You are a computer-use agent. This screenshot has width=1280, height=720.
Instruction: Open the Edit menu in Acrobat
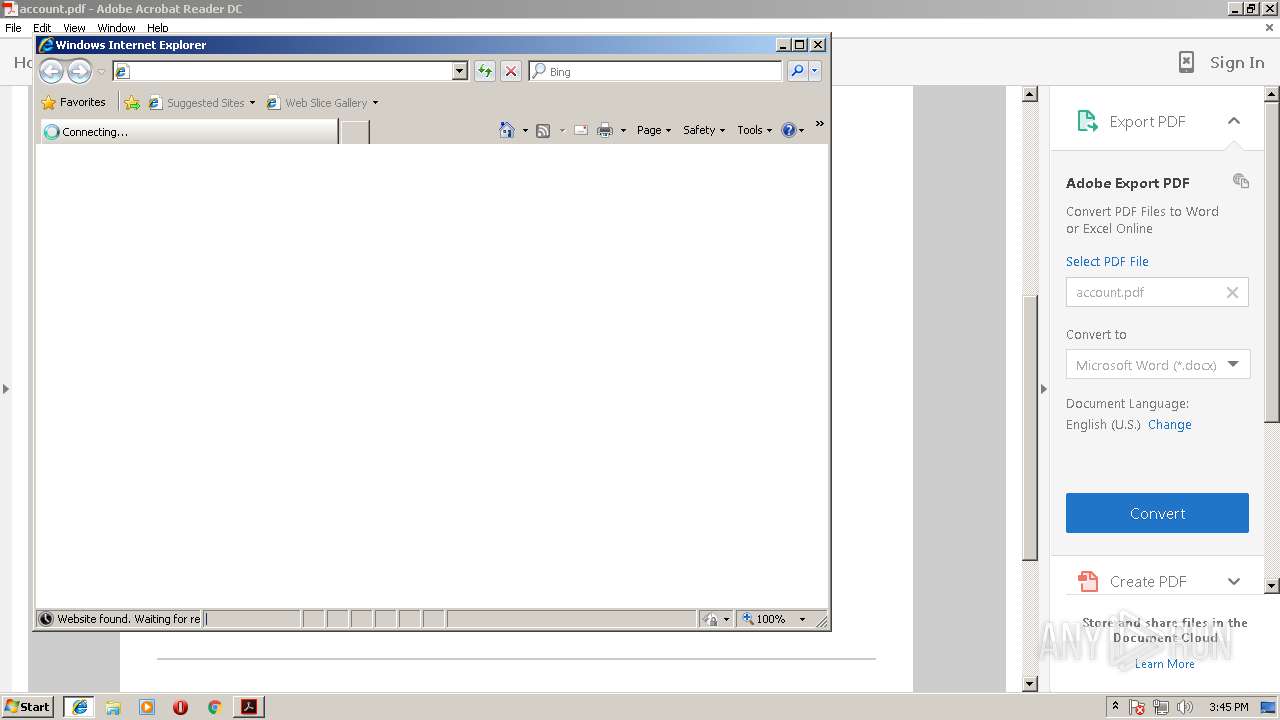coord(42,28)
